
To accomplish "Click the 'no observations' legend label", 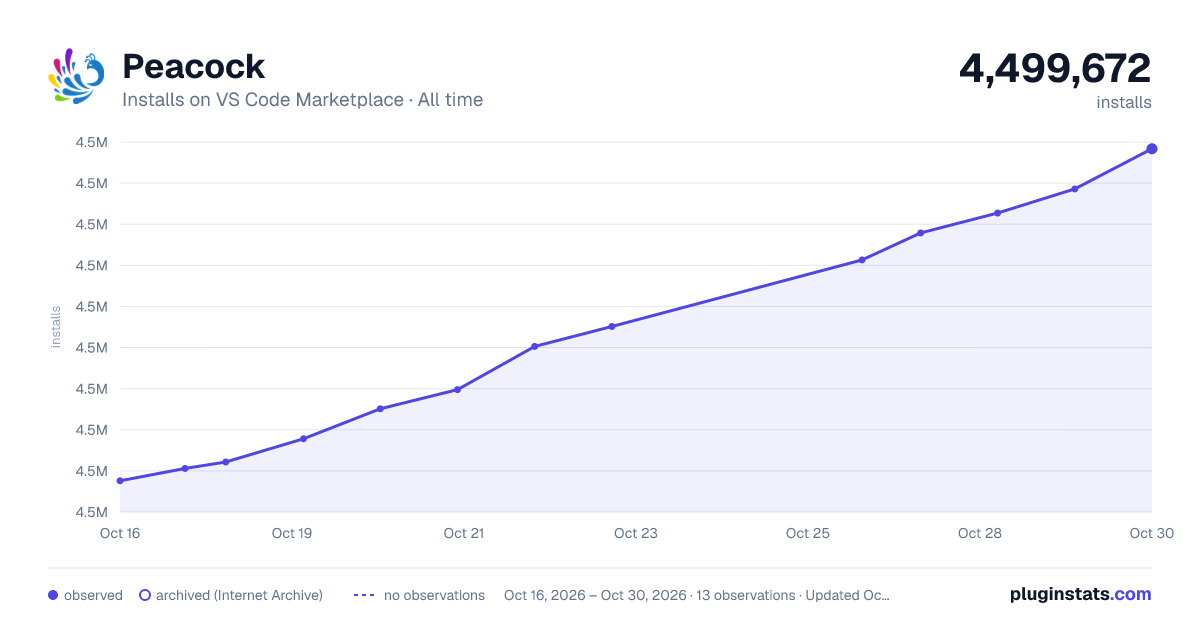I will coord(434,595).
